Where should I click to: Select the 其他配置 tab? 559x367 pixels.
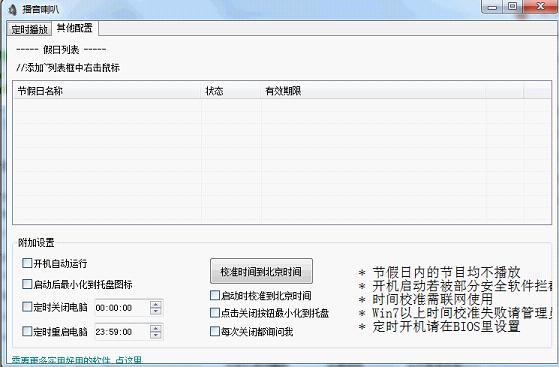[x=75, y=28]
